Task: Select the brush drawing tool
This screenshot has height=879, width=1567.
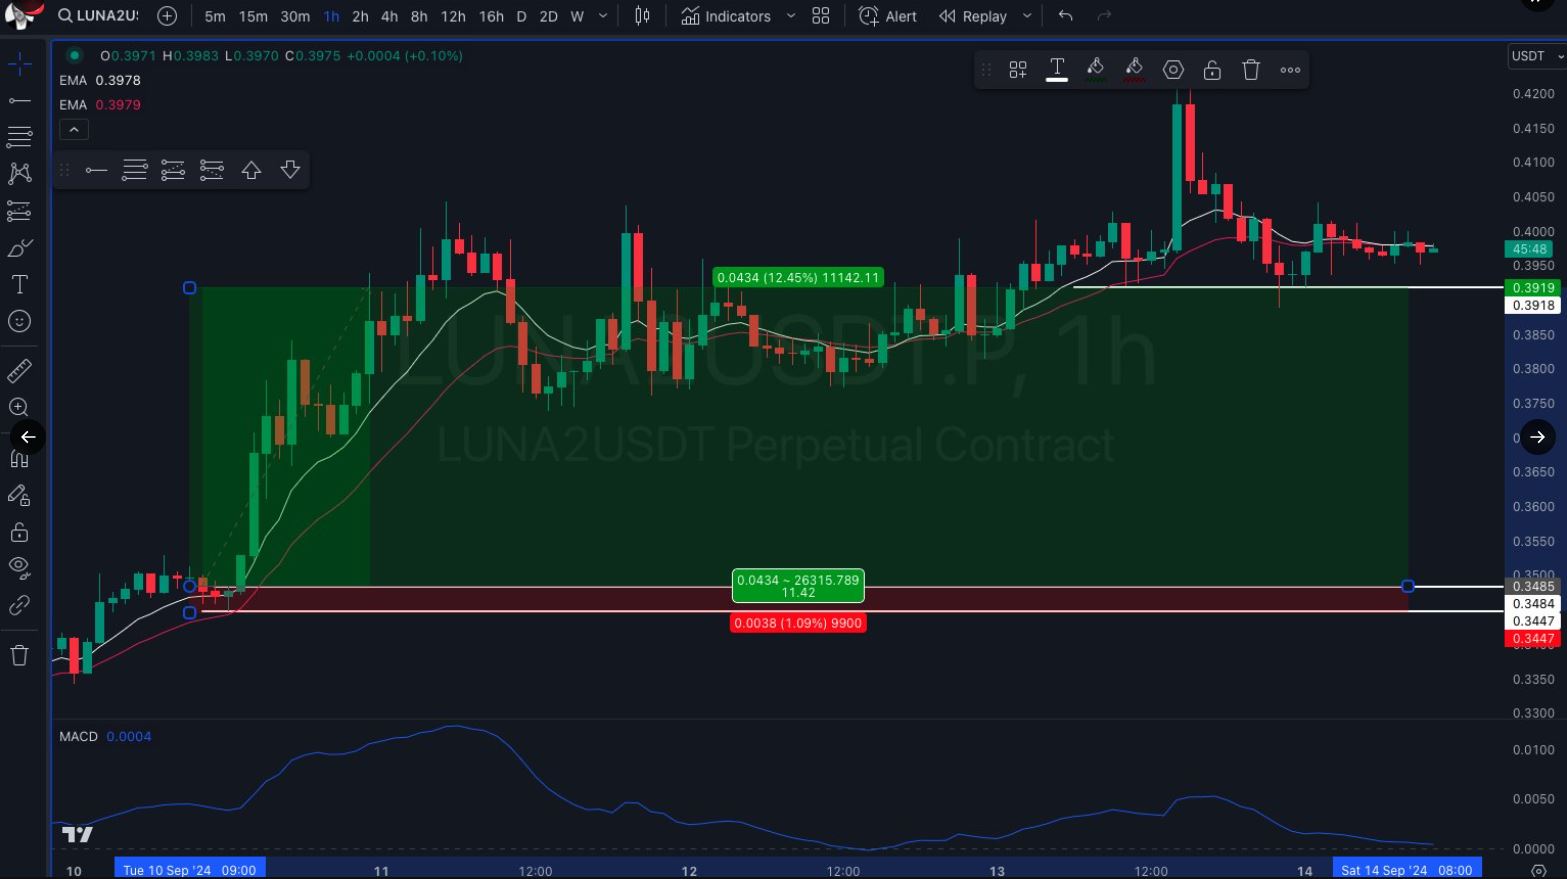Action: pyautogui.click(x=19, y=248)
